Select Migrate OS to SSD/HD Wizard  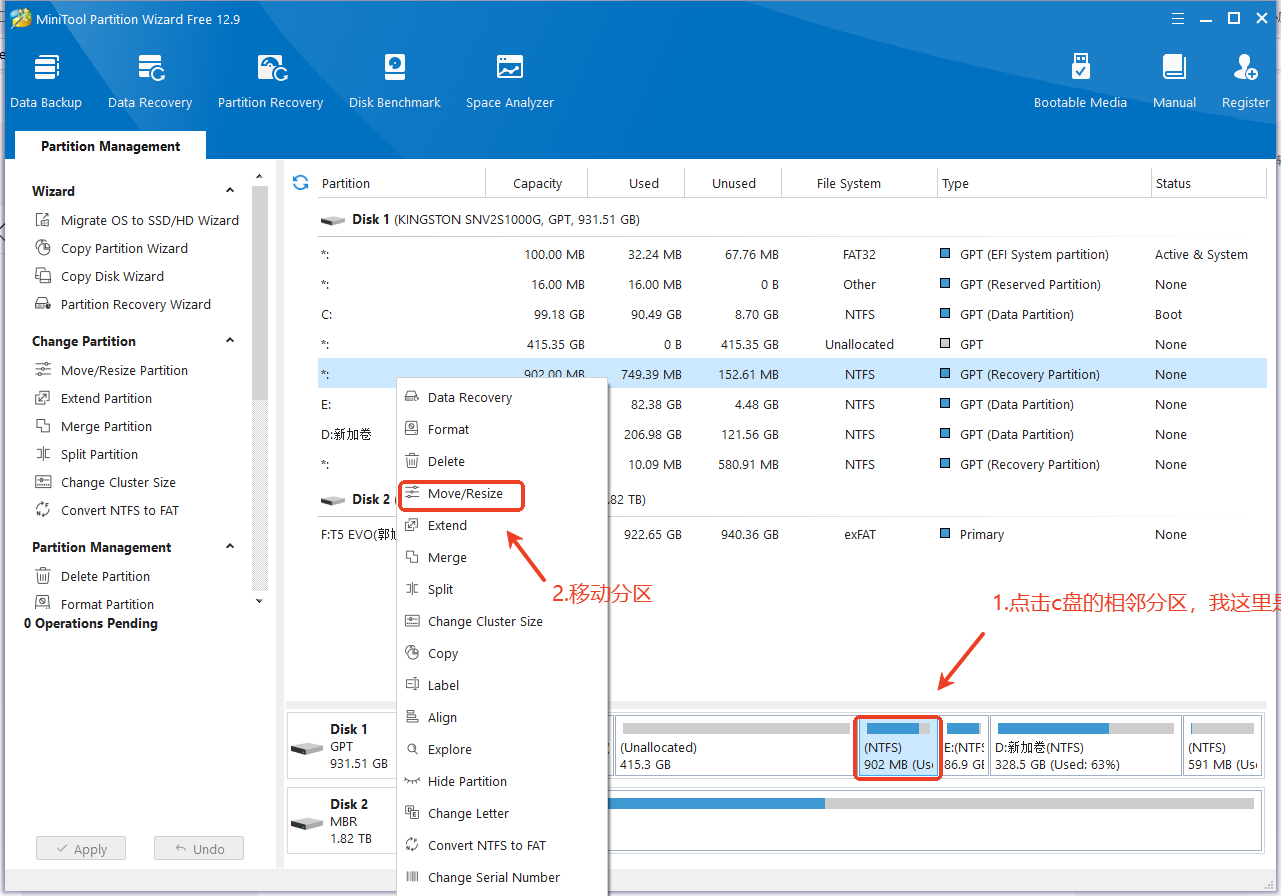coord(137,220)
